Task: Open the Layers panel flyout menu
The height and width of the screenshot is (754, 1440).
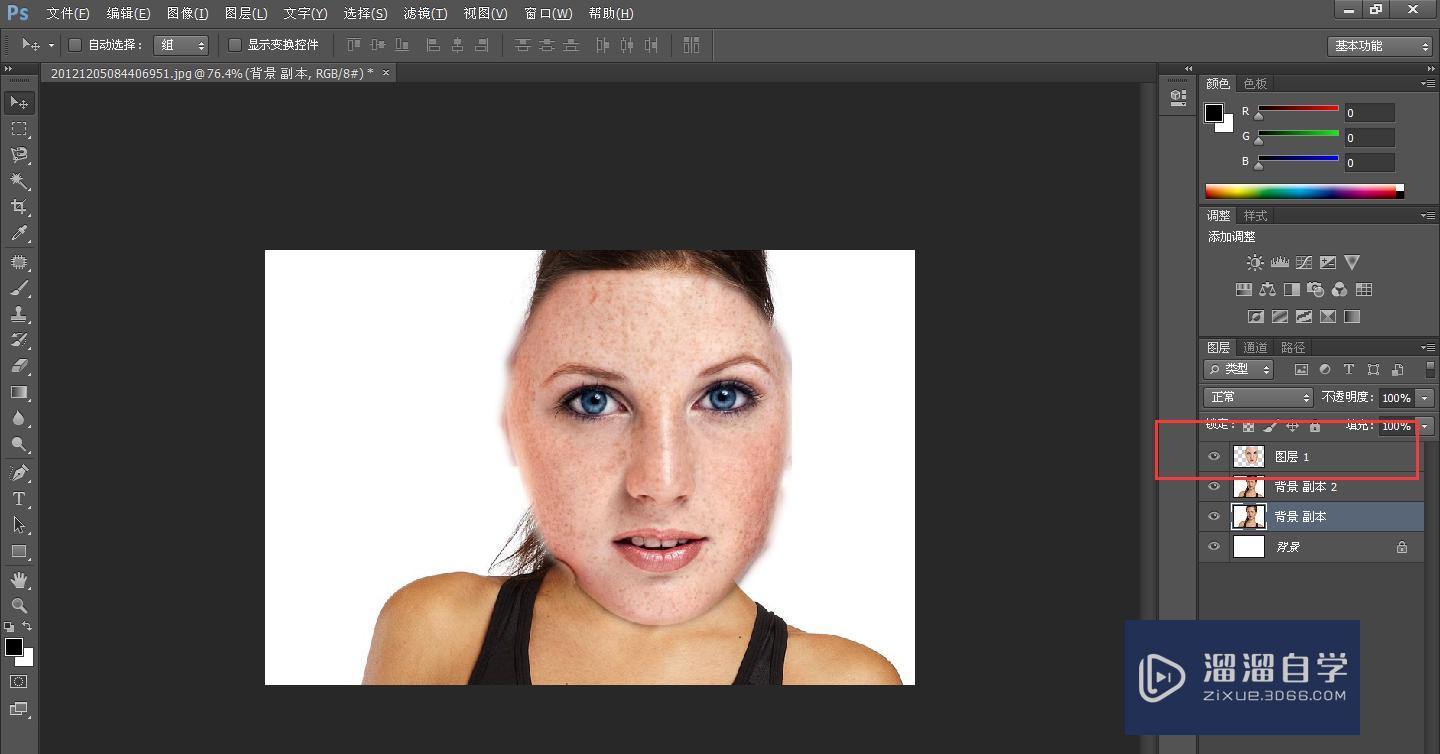Action: click(1428, 347)
